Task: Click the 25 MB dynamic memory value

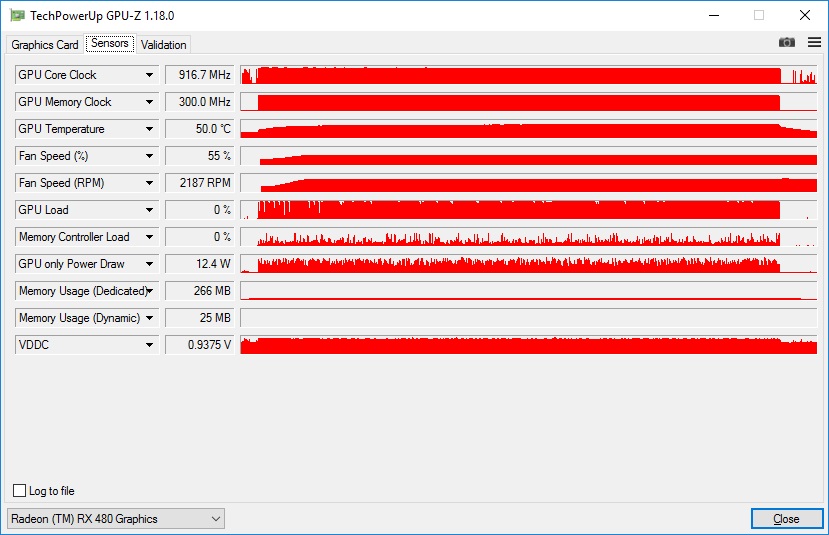Action: (x=200, y=318)
